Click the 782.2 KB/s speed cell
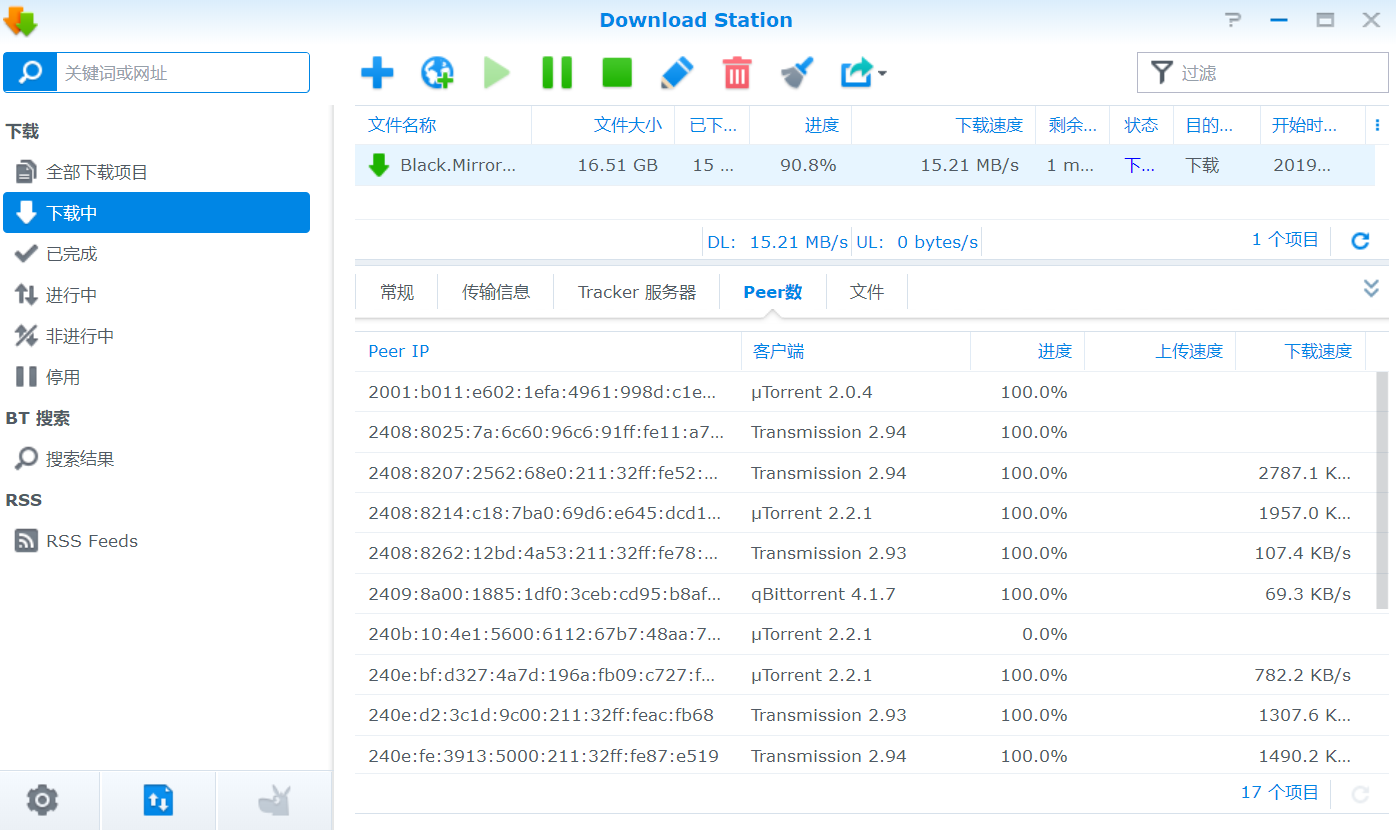The height and width of the screenshot is (830, 1396). point(1302,675)
